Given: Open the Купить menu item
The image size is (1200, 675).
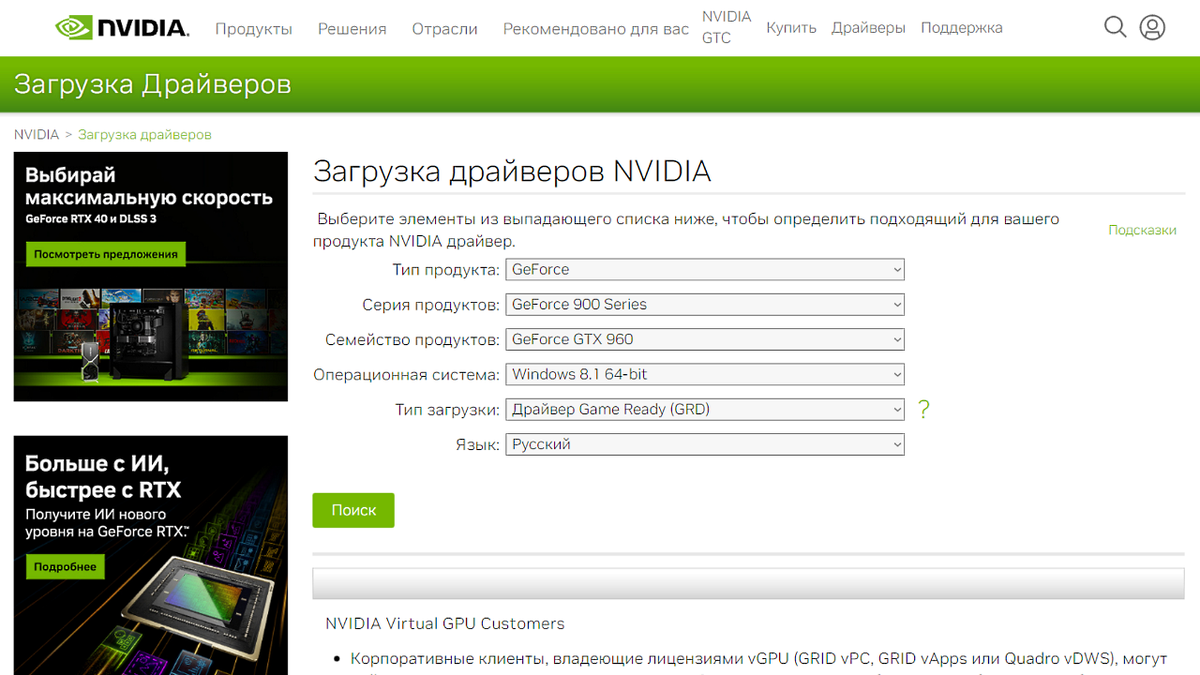Looking at the screenshot, I should click(x=791, y=28).
